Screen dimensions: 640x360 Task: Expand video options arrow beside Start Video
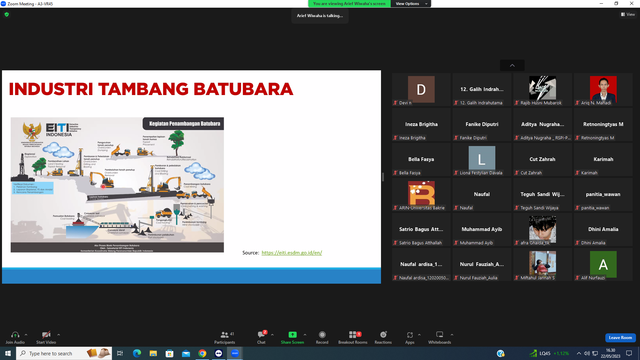pyautogui.click(x=58, y=335)
